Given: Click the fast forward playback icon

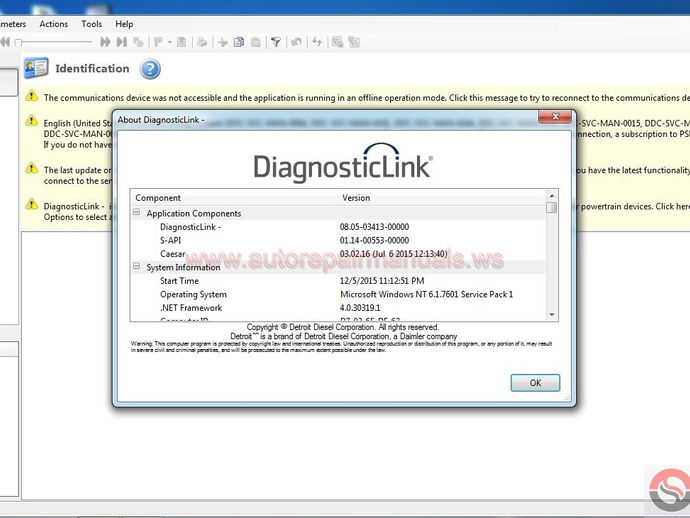Looking at the screenshot, I should 105,42.
